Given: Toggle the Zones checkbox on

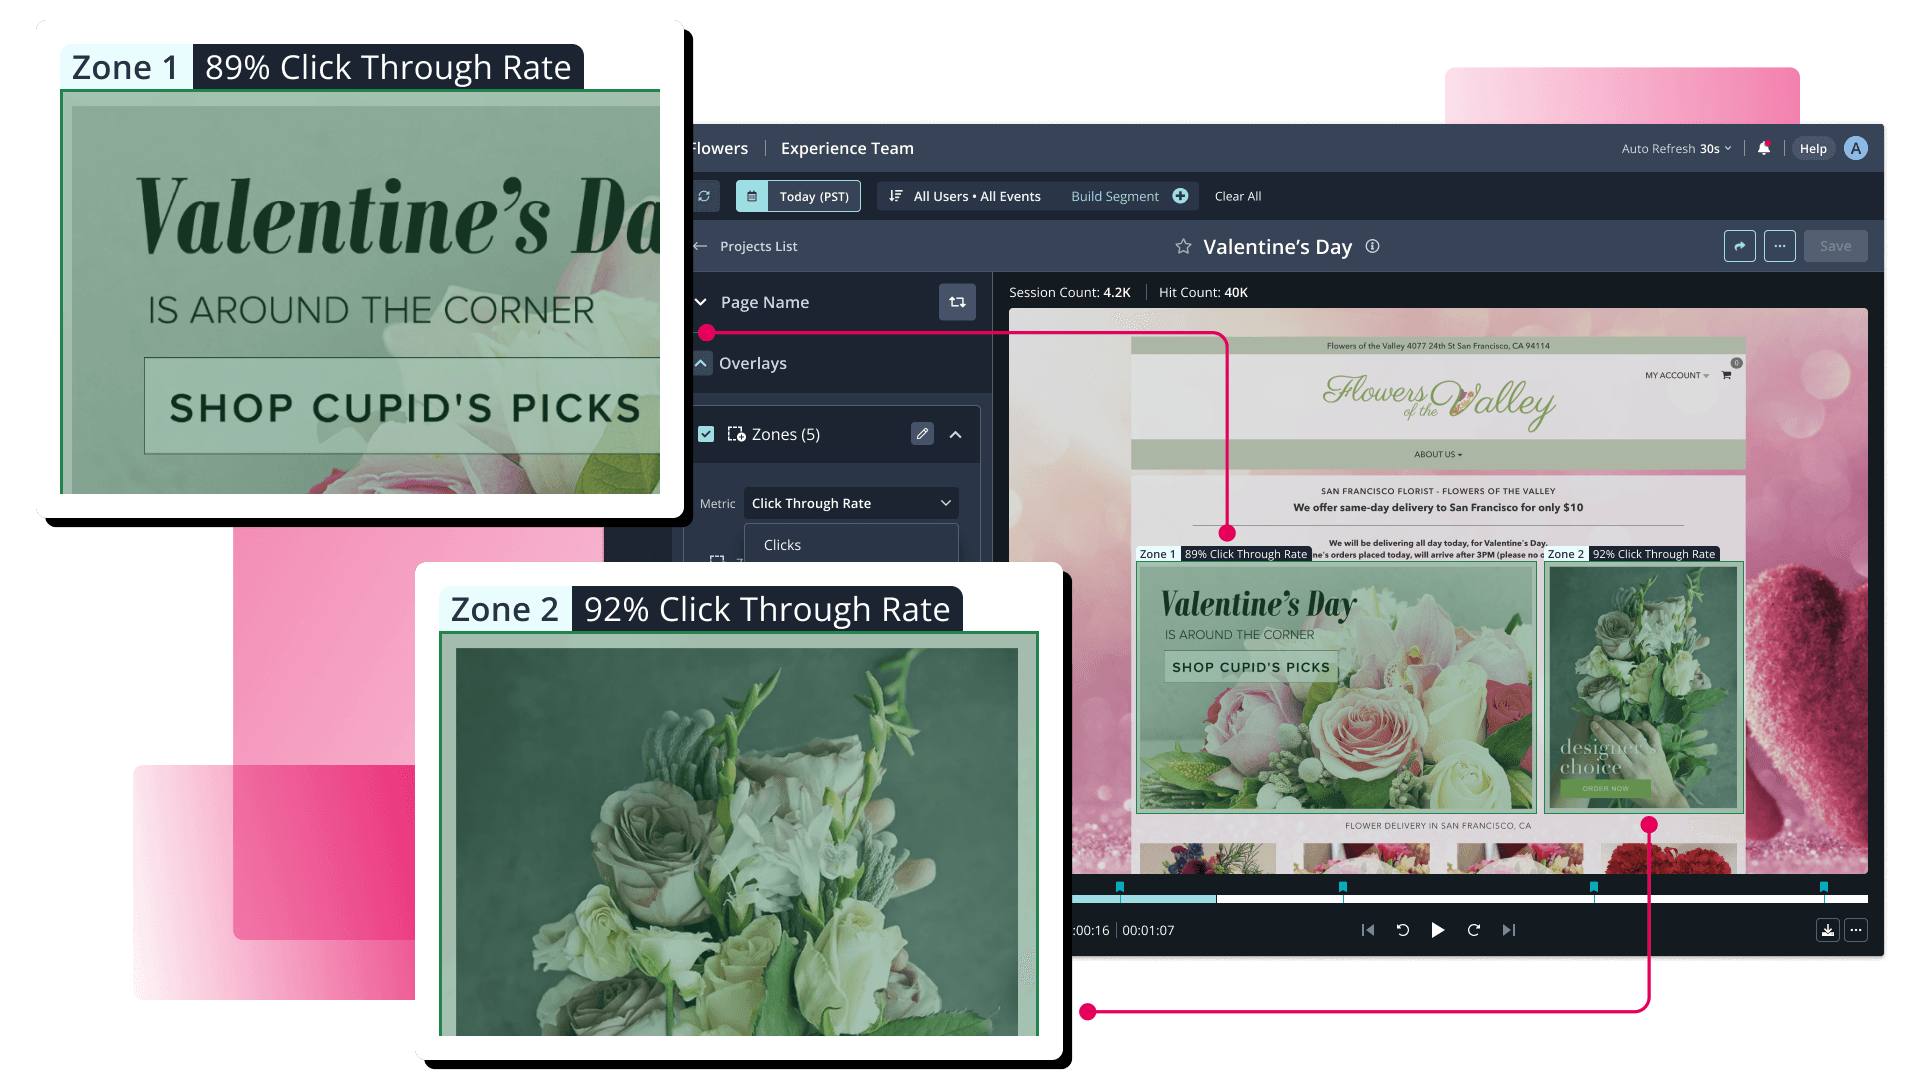Looking at the screenshot, I should (707, 434).
